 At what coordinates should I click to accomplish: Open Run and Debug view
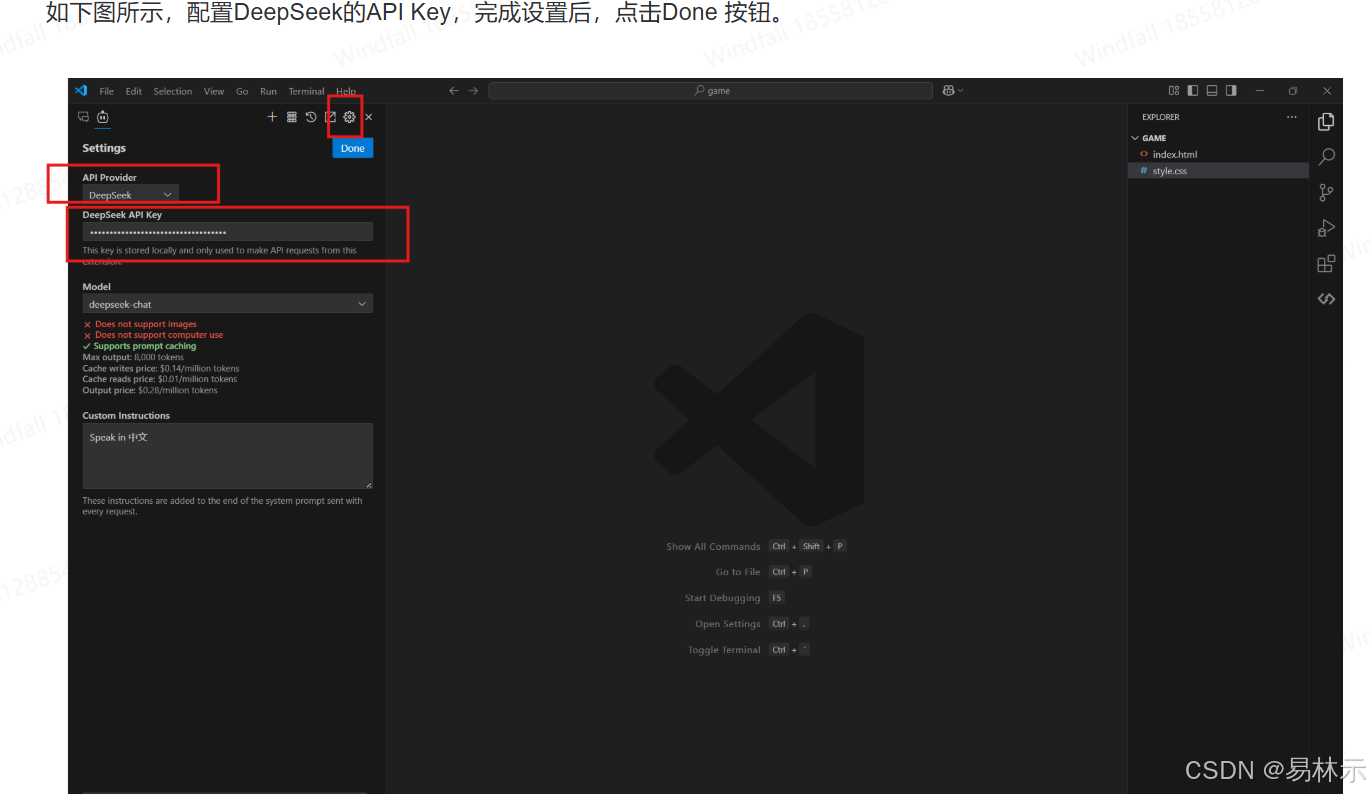(x=1326, y=229)
